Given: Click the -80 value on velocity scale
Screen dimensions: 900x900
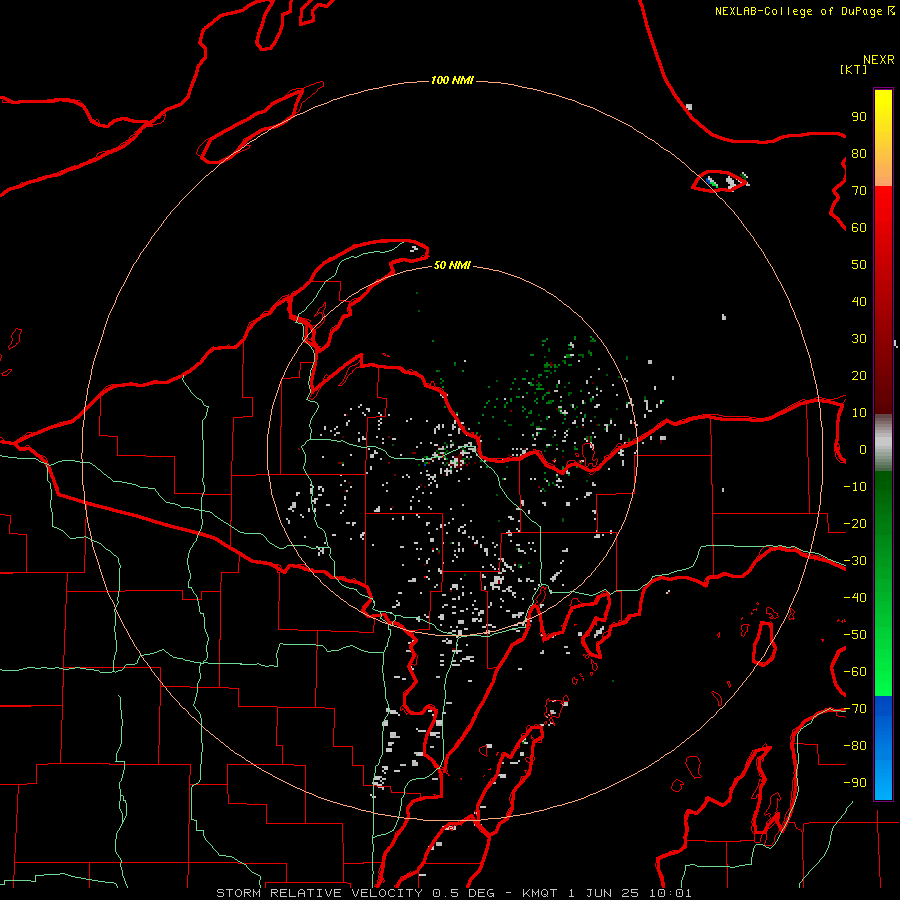Looking at the screenshot, I should click(x=855, y=746).
